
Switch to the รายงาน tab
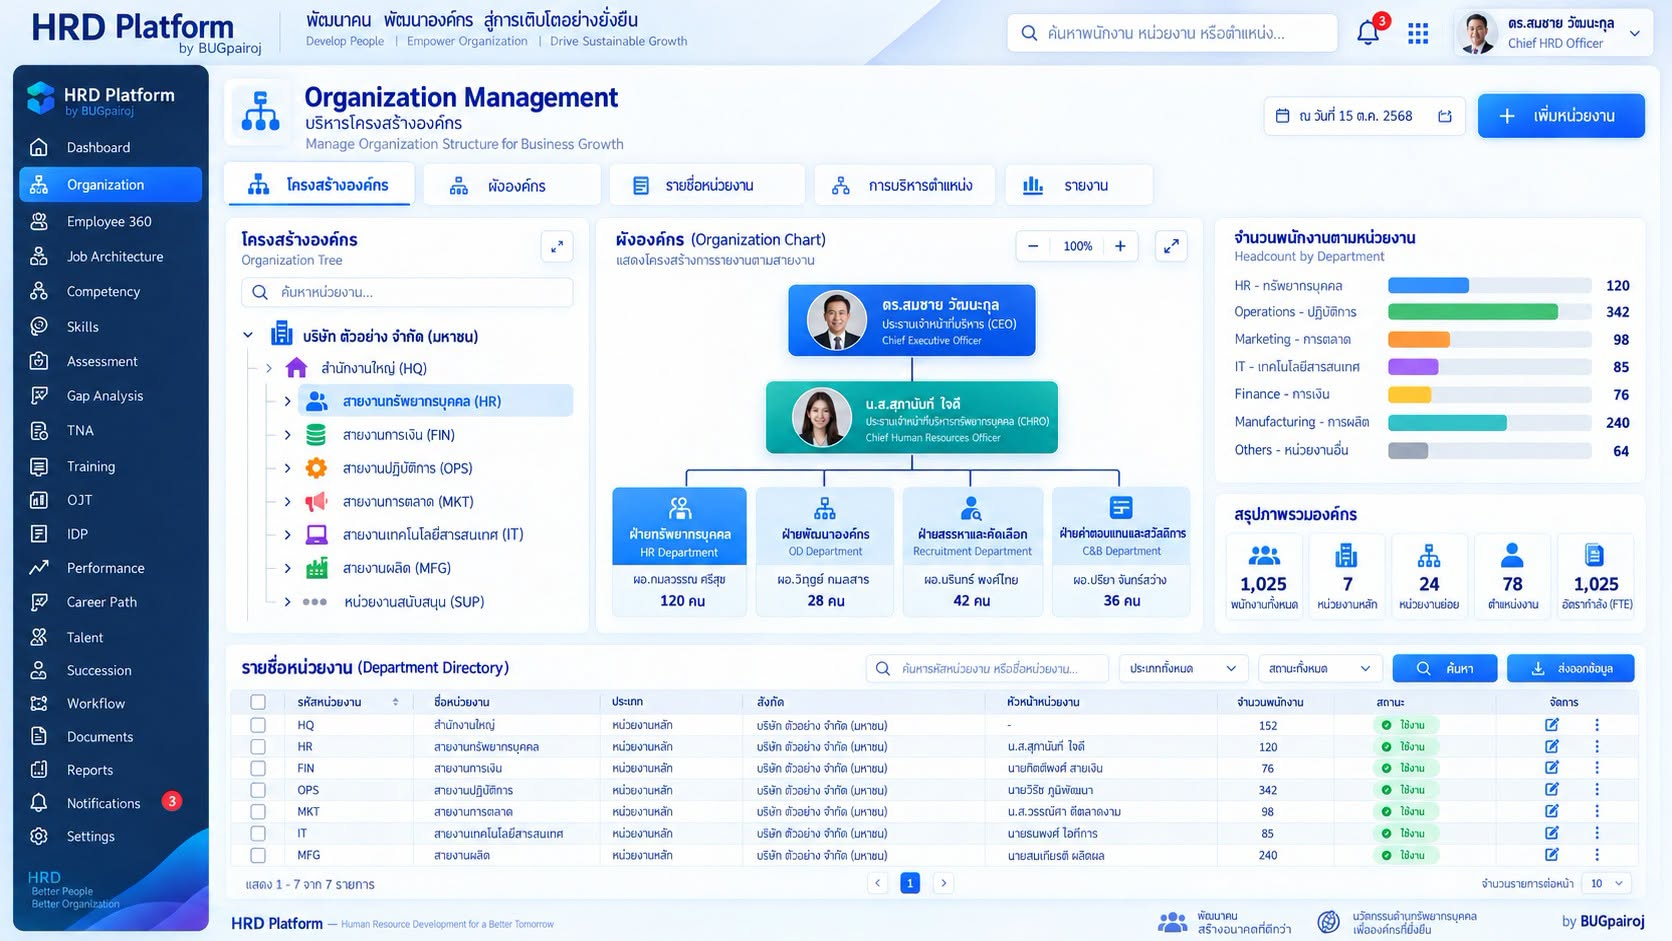click(1079, 185)
